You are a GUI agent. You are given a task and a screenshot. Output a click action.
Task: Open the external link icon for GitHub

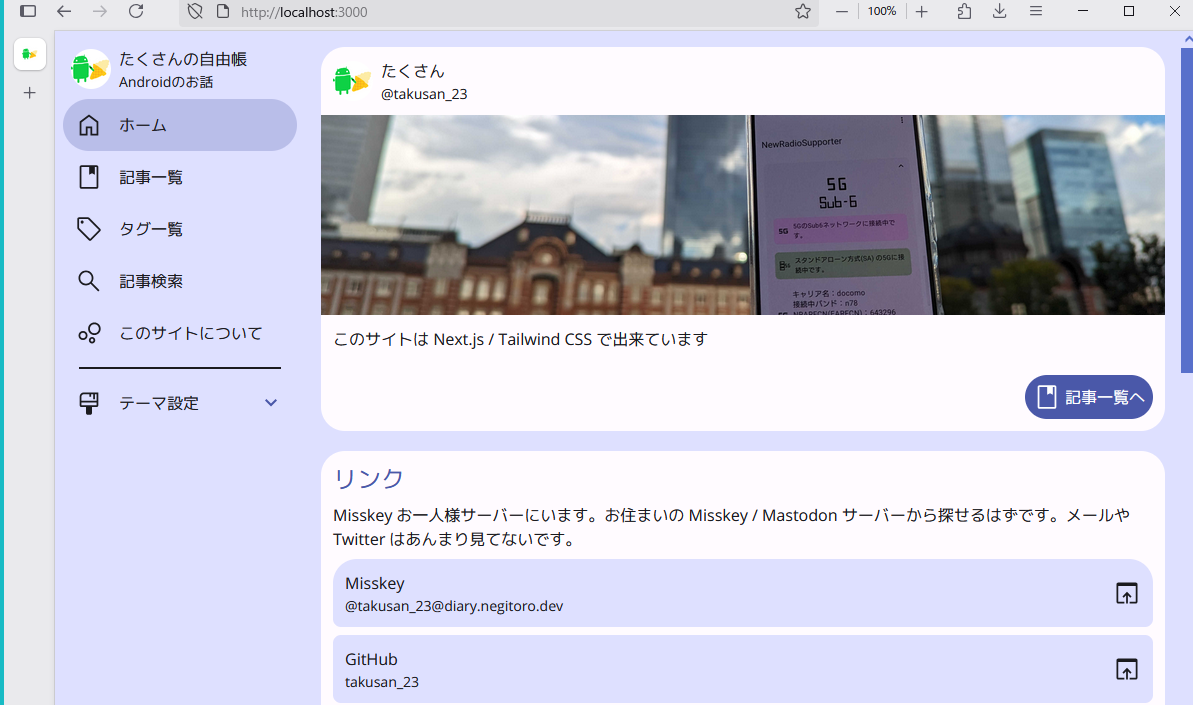pyautogui.click(x=1126, y=669)
